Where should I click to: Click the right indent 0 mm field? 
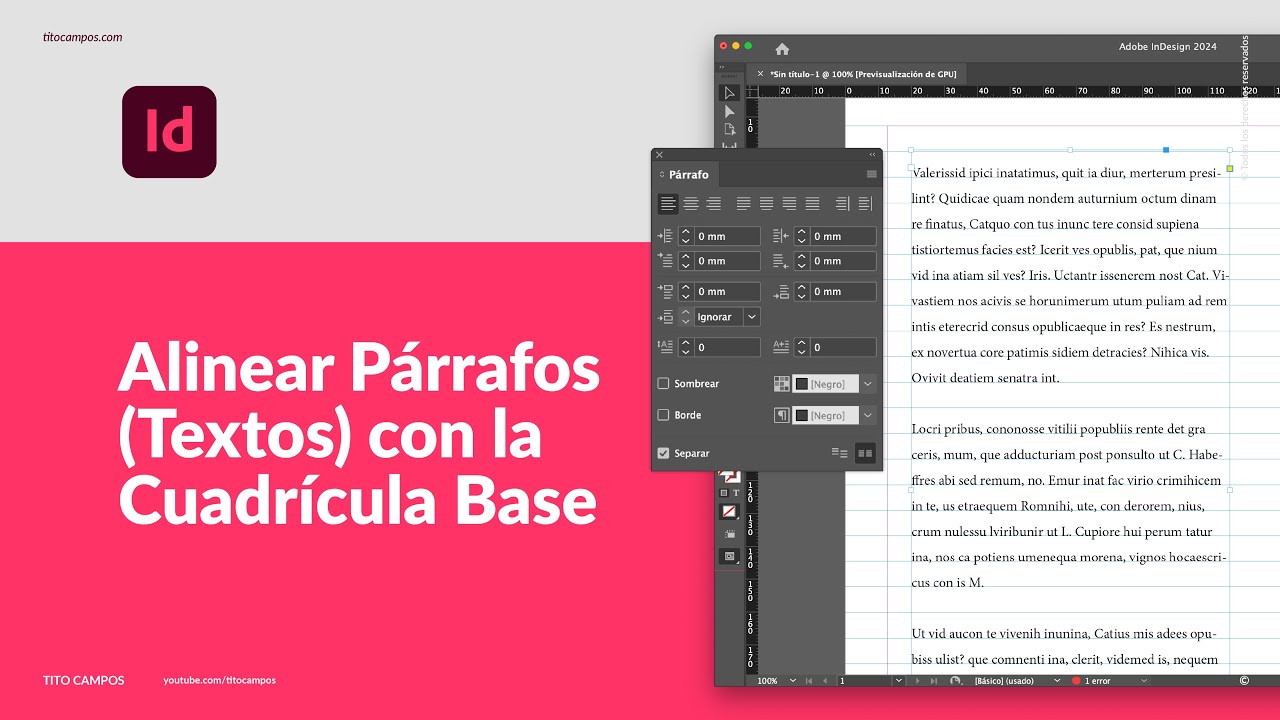point(843,236)
